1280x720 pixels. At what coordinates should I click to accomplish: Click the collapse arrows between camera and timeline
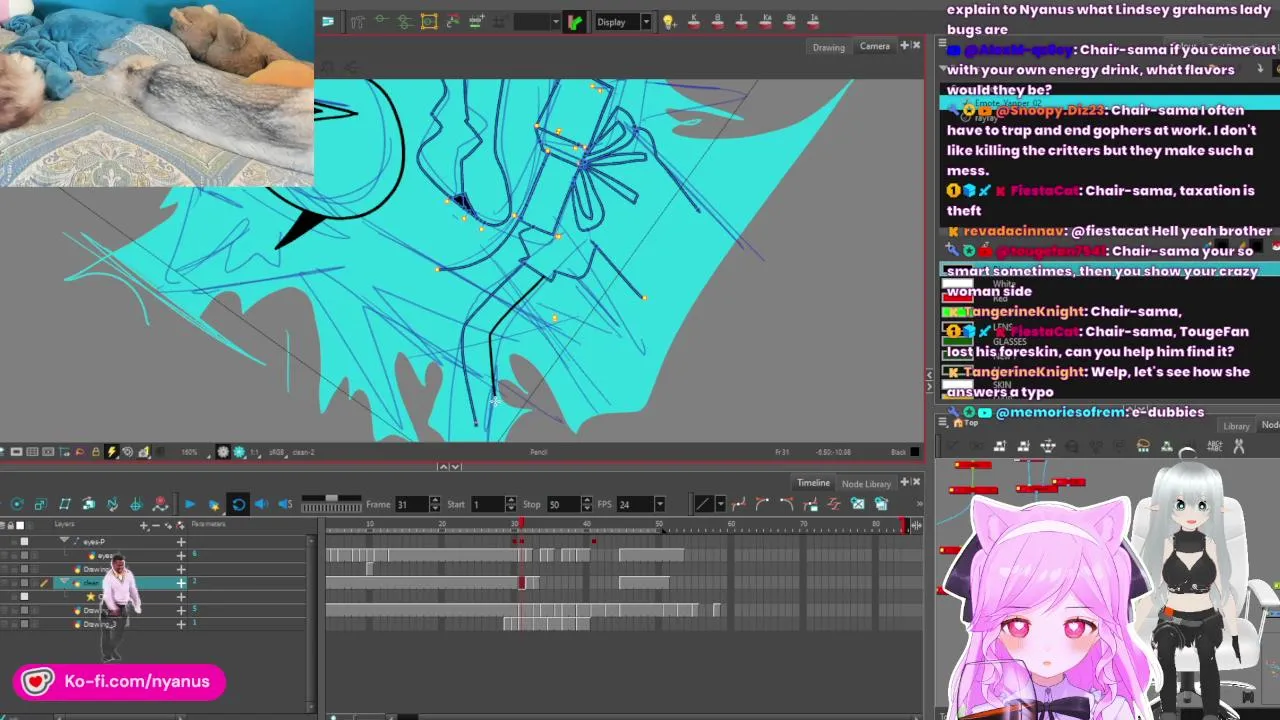[x=450, y=466]
